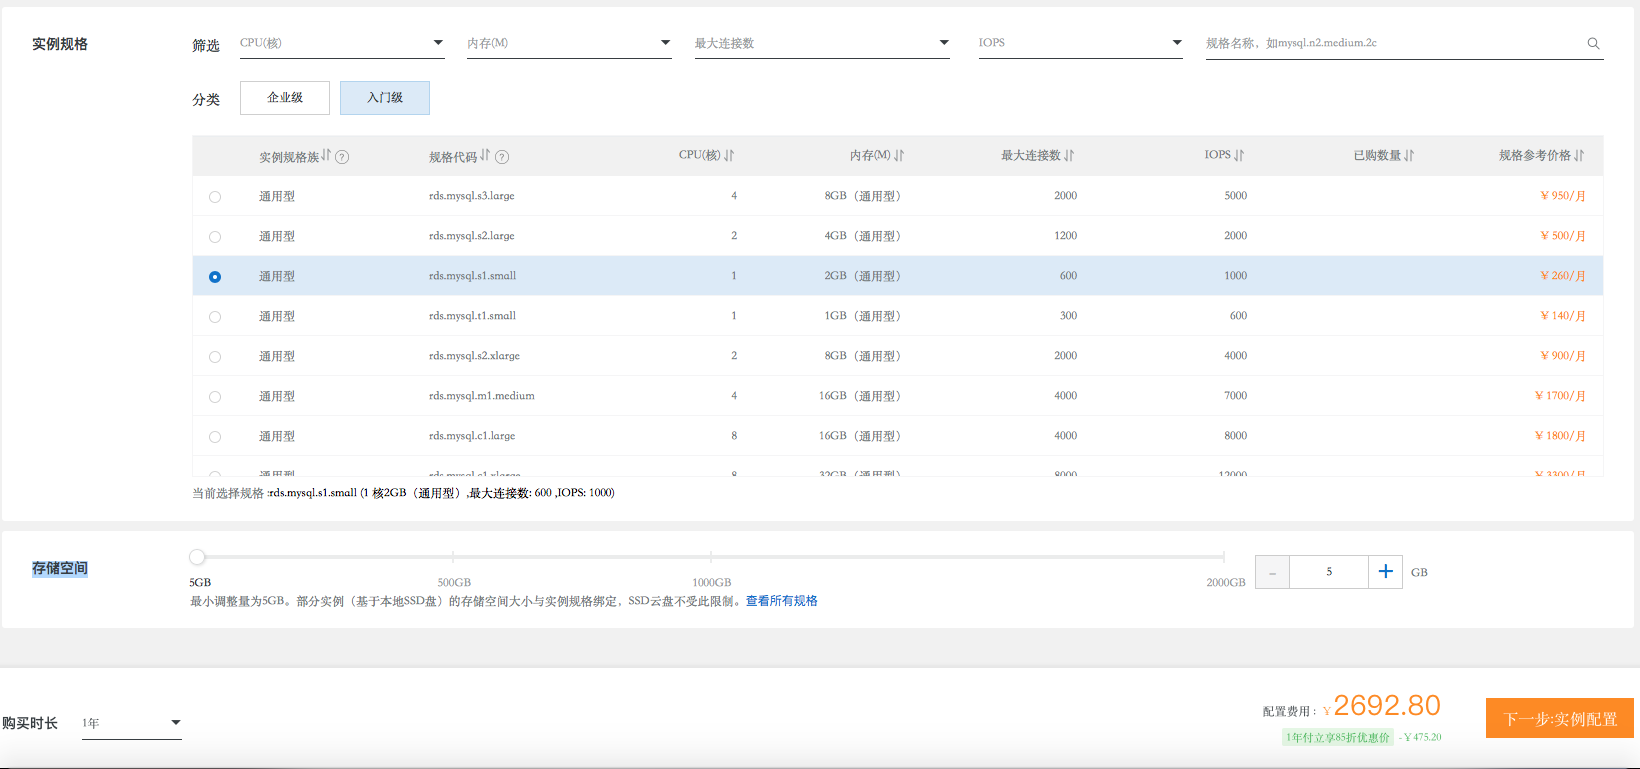The width and height of the screenshot is (1640, 769).
Task: Click the search magnifier icon in spec name field
Action: [1593, 44]
